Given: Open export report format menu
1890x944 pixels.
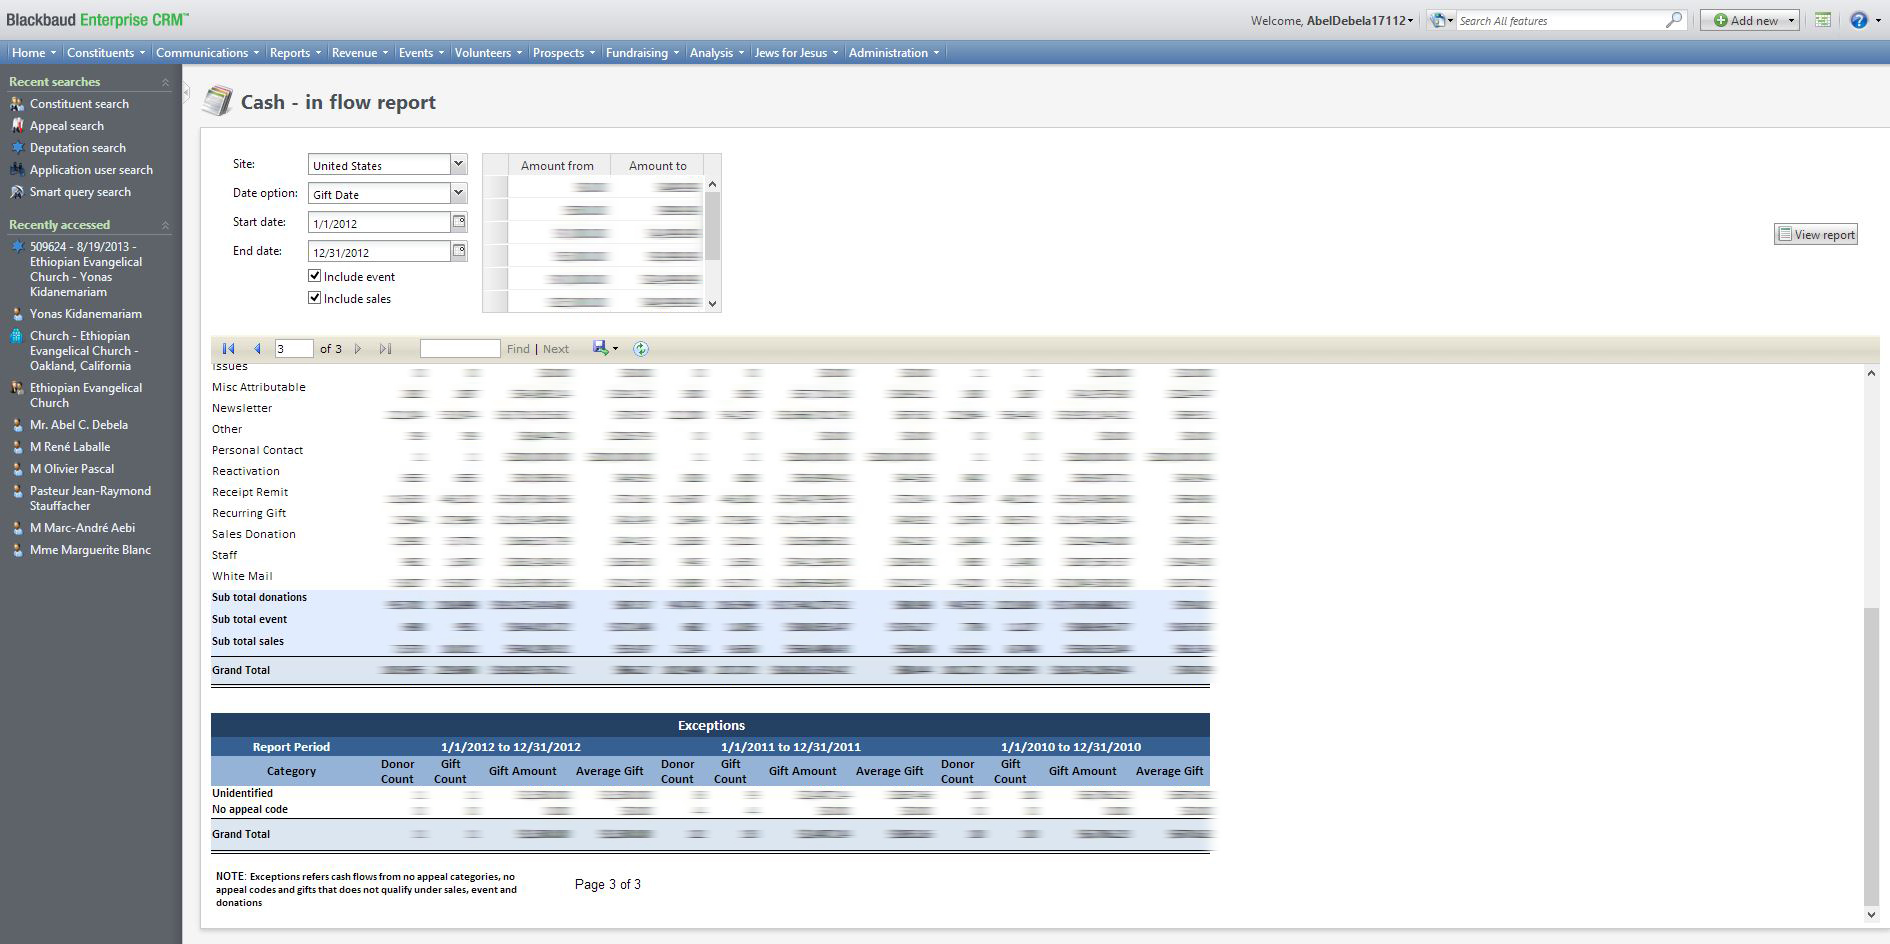Looking at the screenshot, I should (x=605, y=348).
